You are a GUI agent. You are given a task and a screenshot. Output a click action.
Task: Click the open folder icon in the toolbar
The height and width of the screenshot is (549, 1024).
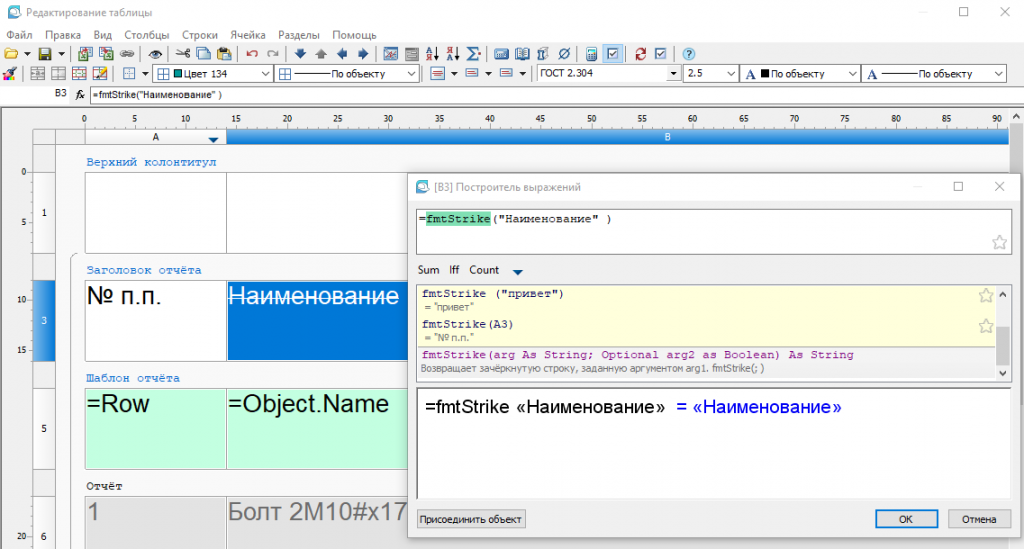pyautogui.click(x=11, y=54)
